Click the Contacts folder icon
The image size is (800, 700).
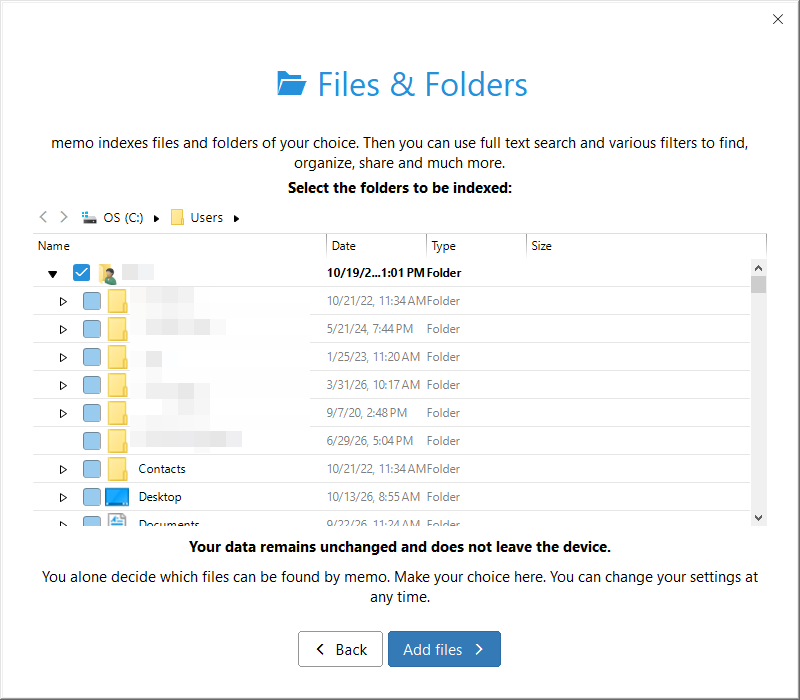(117, 468)
